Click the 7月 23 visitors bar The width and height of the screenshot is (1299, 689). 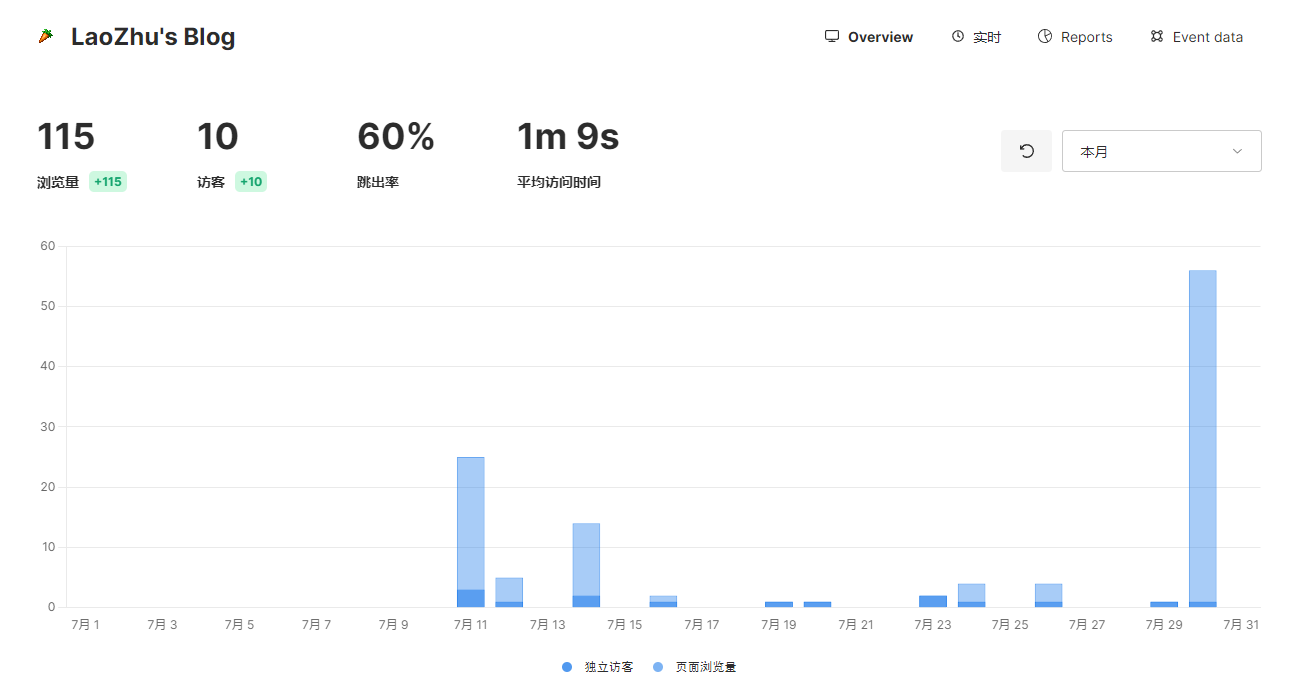tap(933, 601)
